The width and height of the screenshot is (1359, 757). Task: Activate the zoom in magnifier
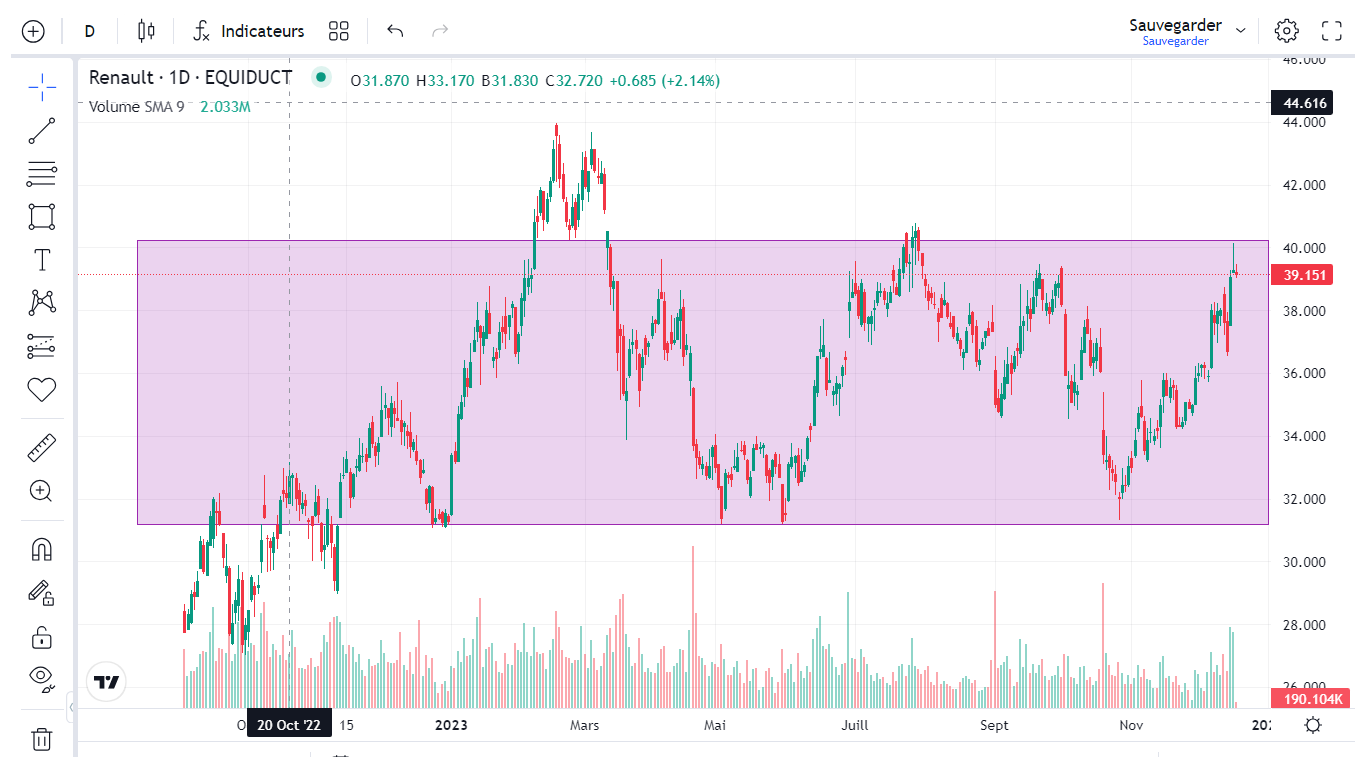click(41, 491)
